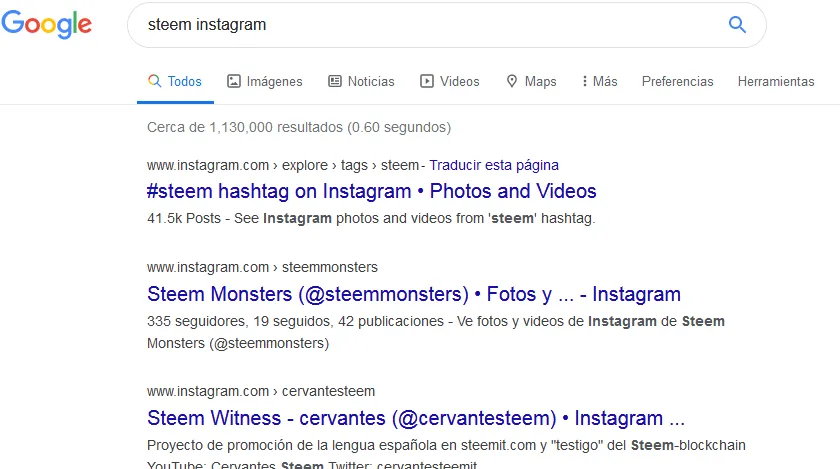This screenshot has height=469, width=840.
Task: Open the Google logo homepage link
Action: [47, 25]
